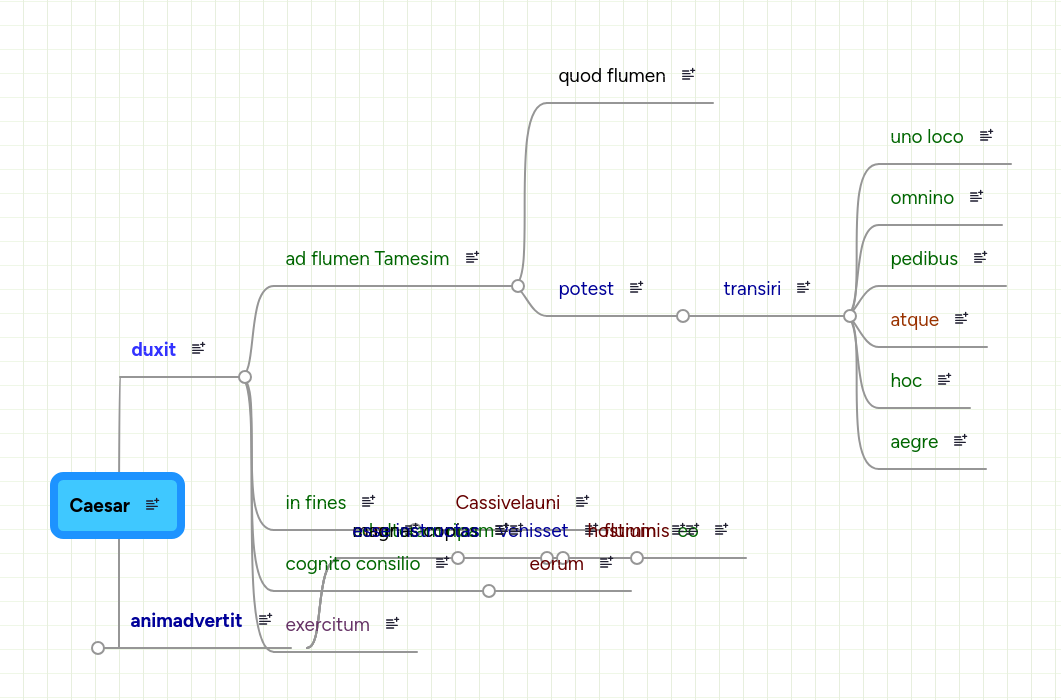Image resolution: width=1061 pixels, height=700 pixels.
Task: Open the note icon on the Caesar node
Action: pyautogui.click(x=152, y=505)
